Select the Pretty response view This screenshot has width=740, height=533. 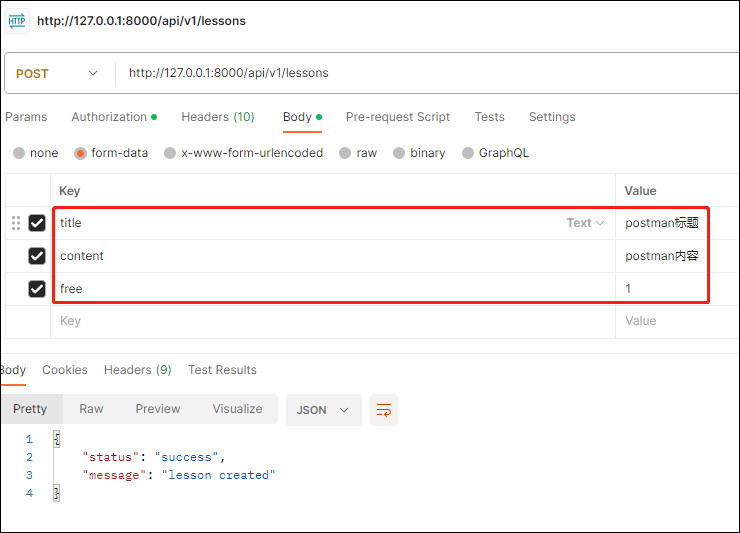(x=30, y=409)
